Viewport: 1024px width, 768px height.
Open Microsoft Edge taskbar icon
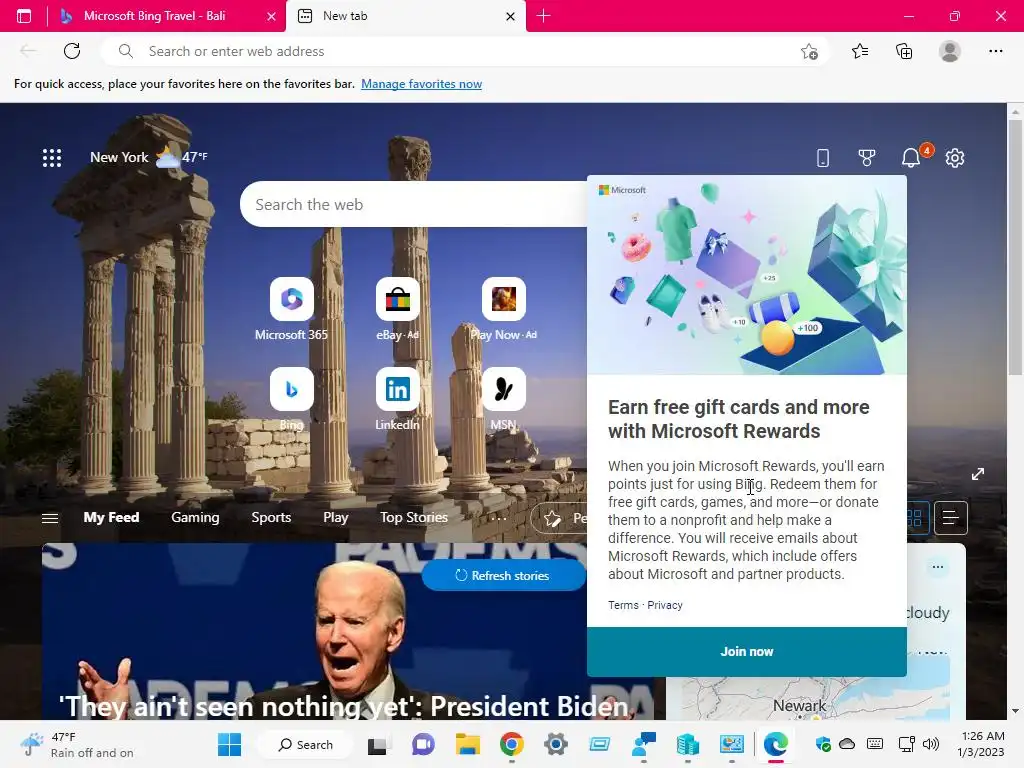pos(776,744)
